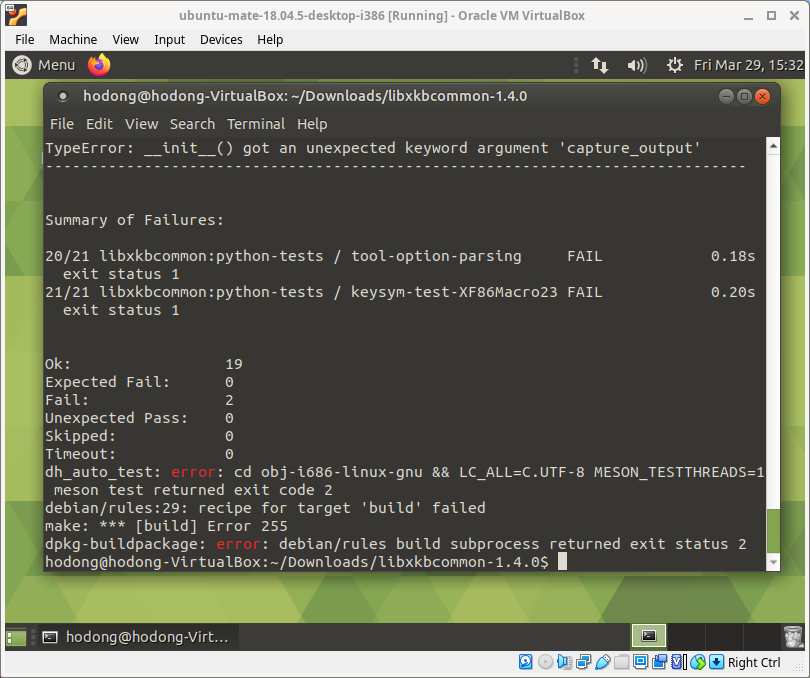Viewport: 810px width, 678px height.
Task: Click the VirtualBox hard disk activity icon
Action: [525, 662]
